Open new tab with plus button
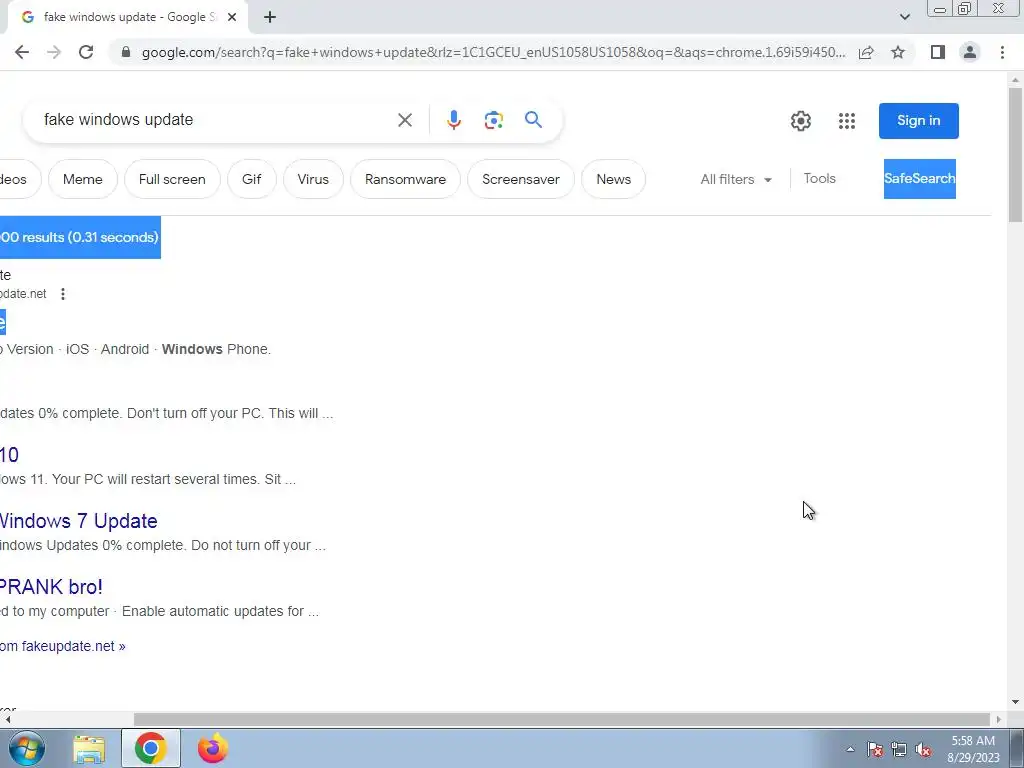The height and width of the screenshot is (768, 1024). click(x=270, y=17)
